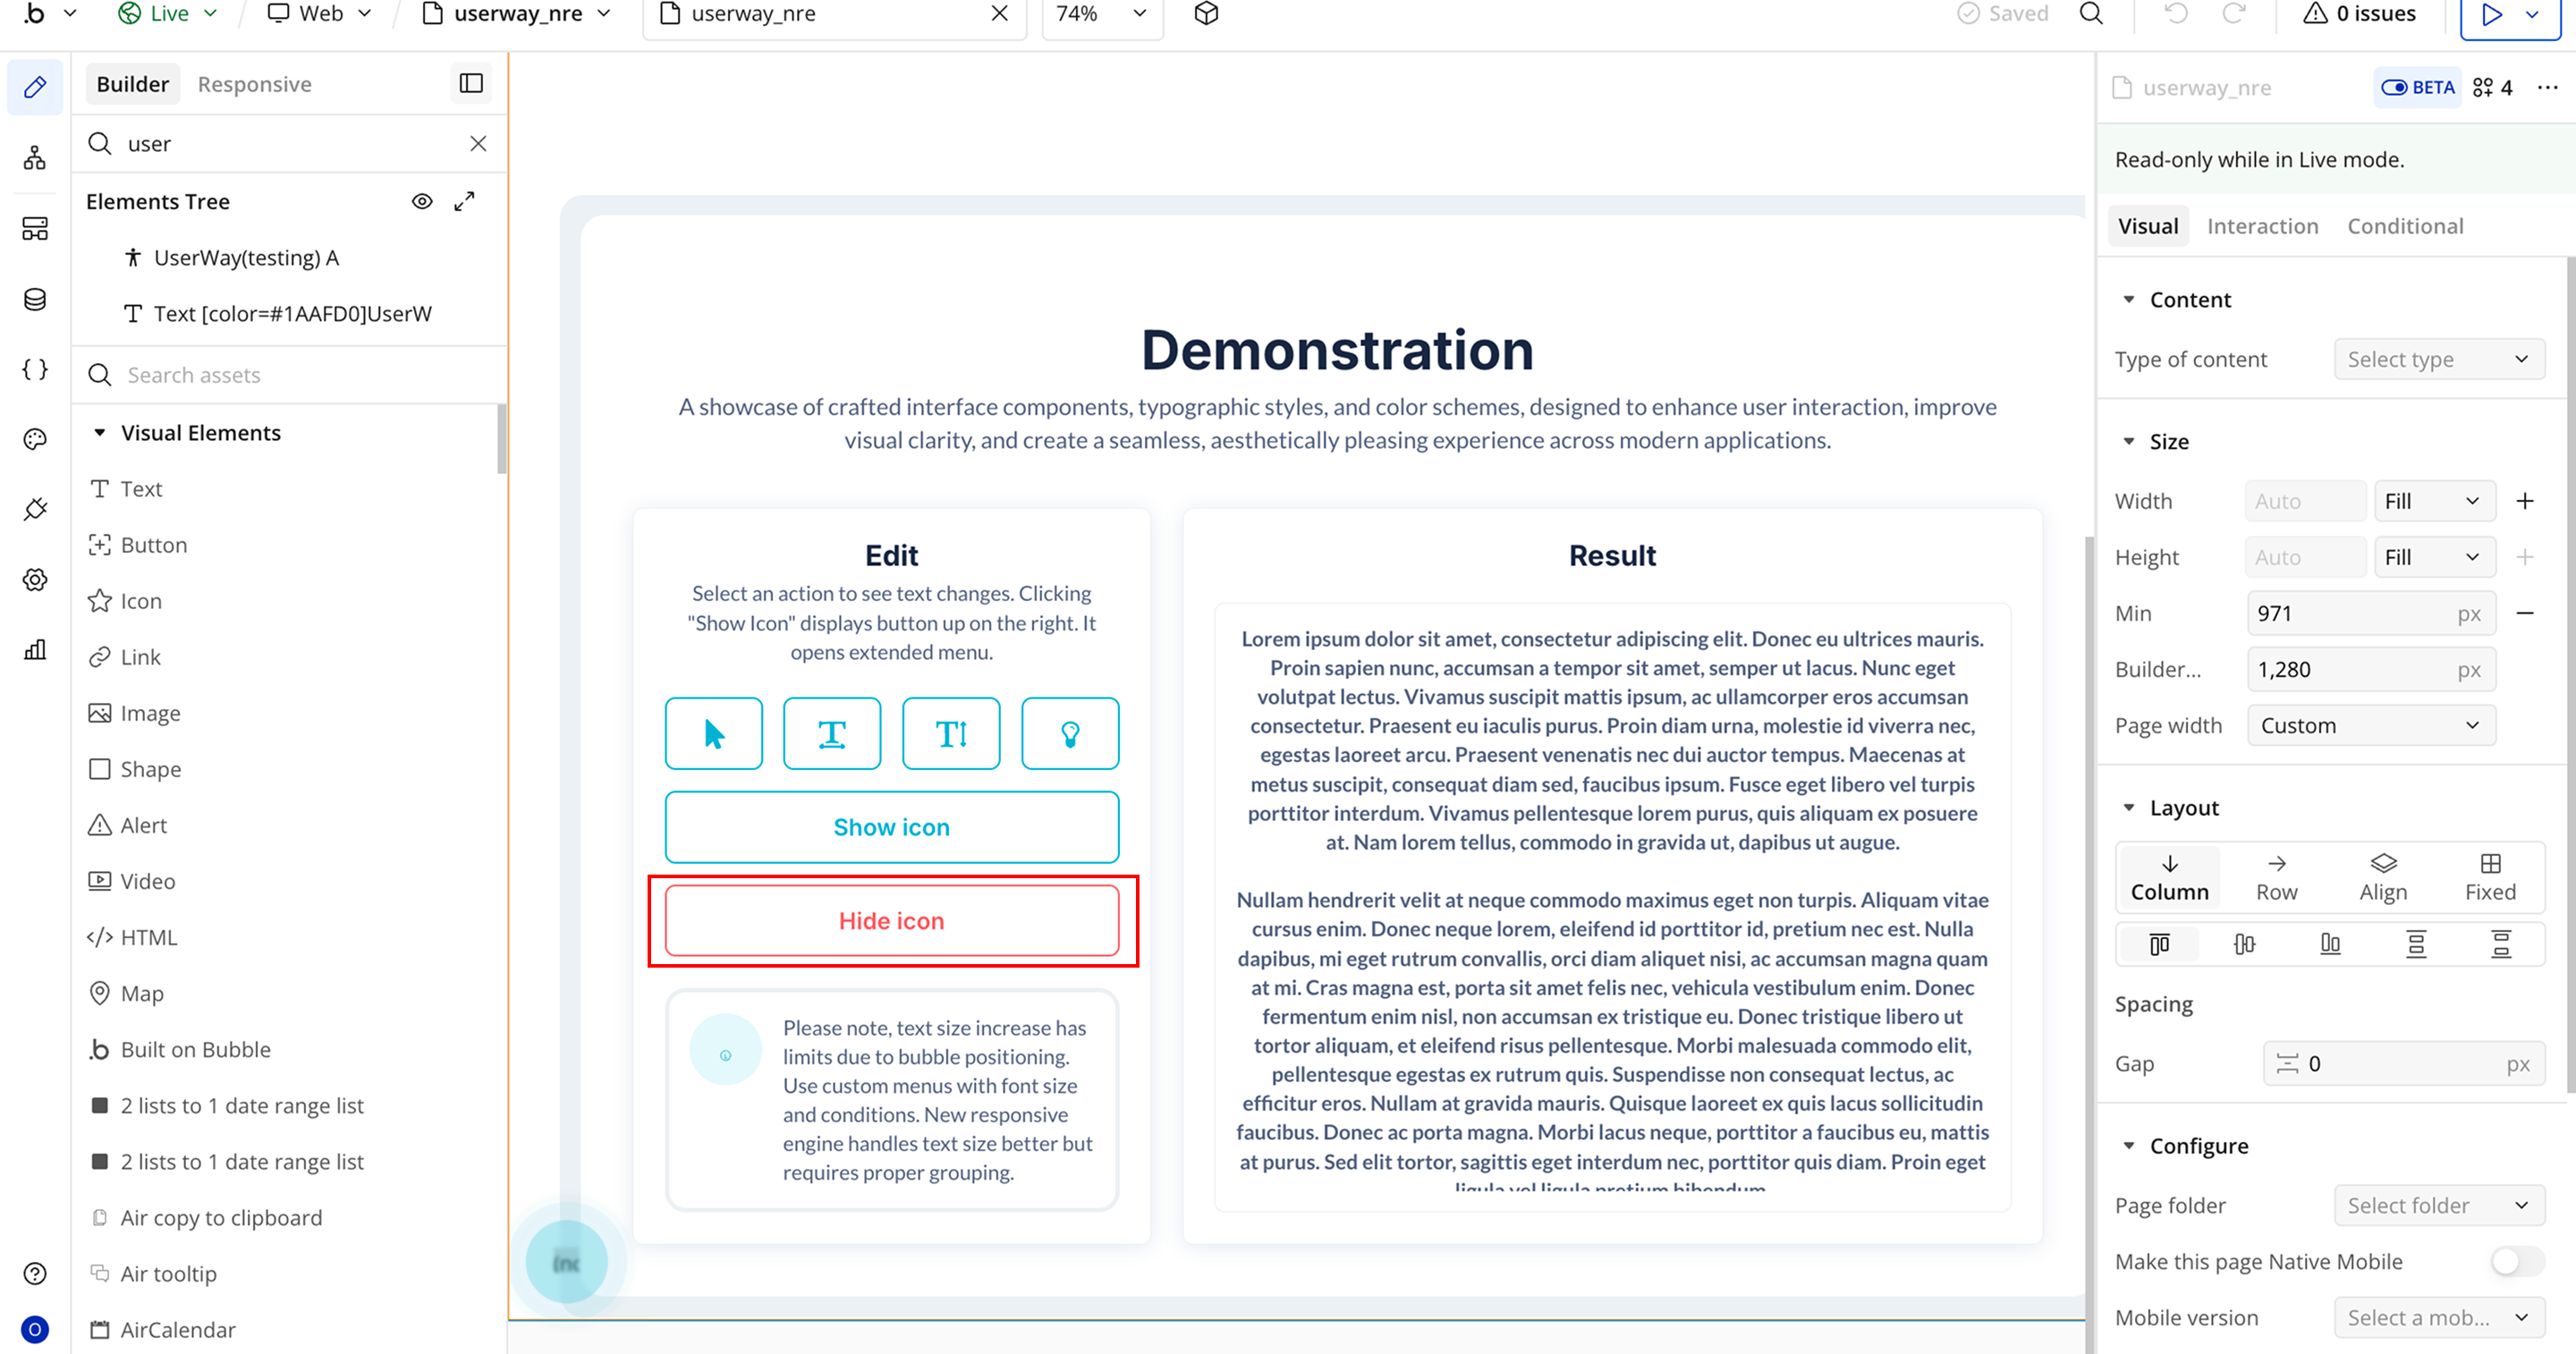Switch to the Responsive tab
Viewport: 2576px width, 1354px height.
(254, 84)
